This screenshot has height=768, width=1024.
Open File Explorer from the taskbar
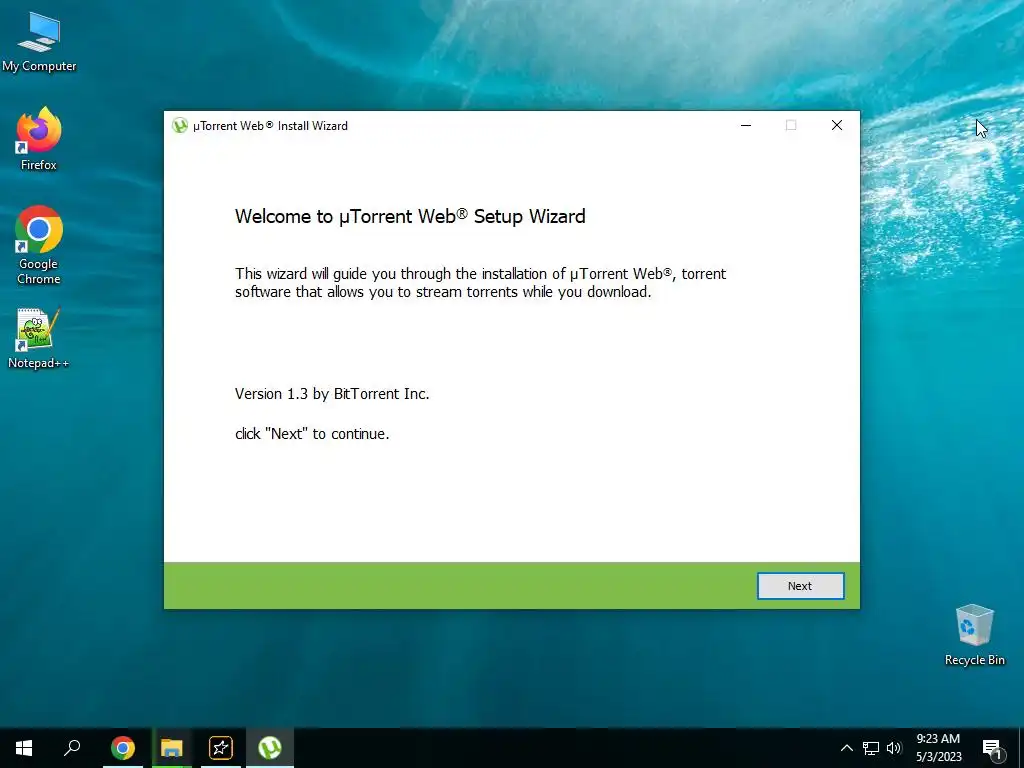[172, 748]
